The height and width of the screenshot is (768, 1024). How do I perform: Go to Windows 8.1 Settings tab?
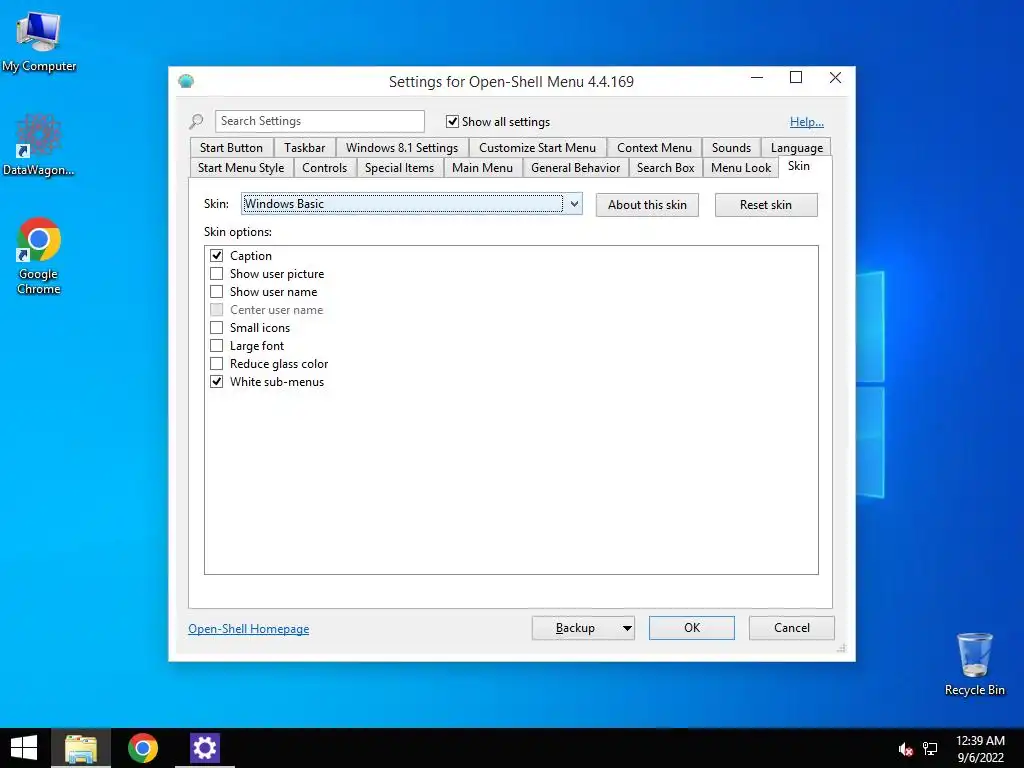pyautogui.click(x=402, y=148)
